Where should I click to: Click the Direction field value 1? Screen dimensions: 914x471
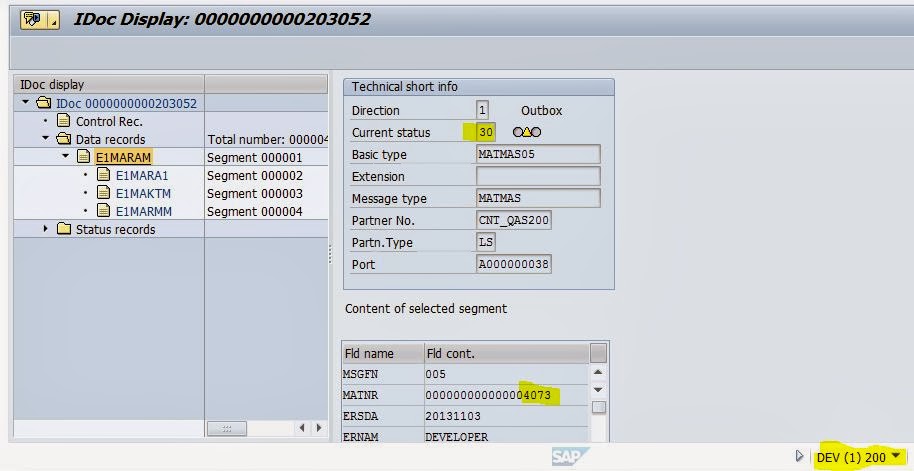482,110
